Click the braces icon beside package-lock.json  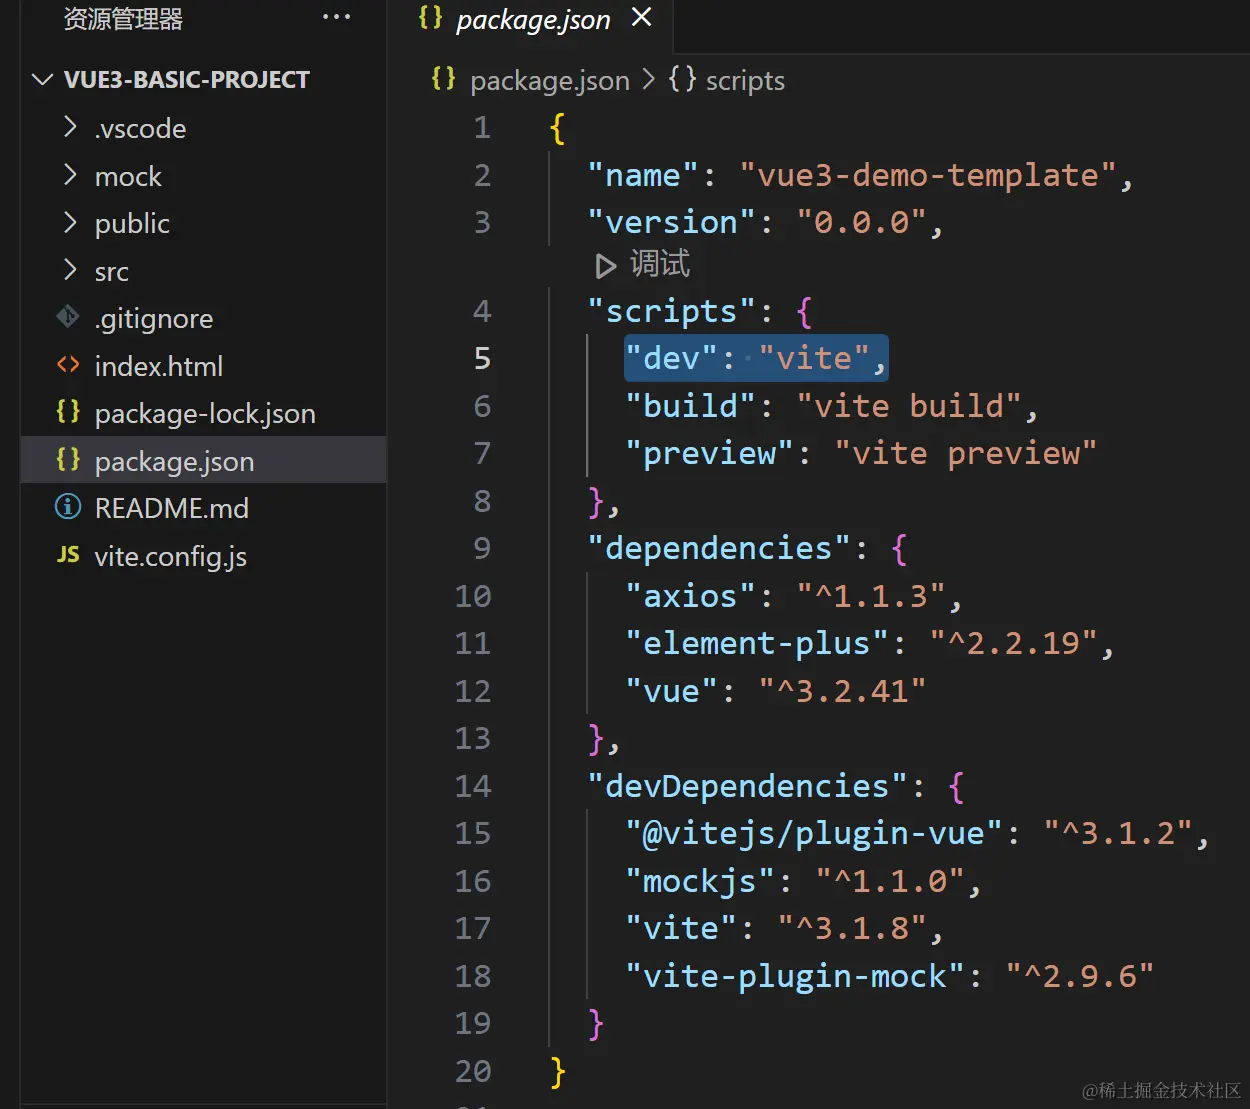coord(68,412)
